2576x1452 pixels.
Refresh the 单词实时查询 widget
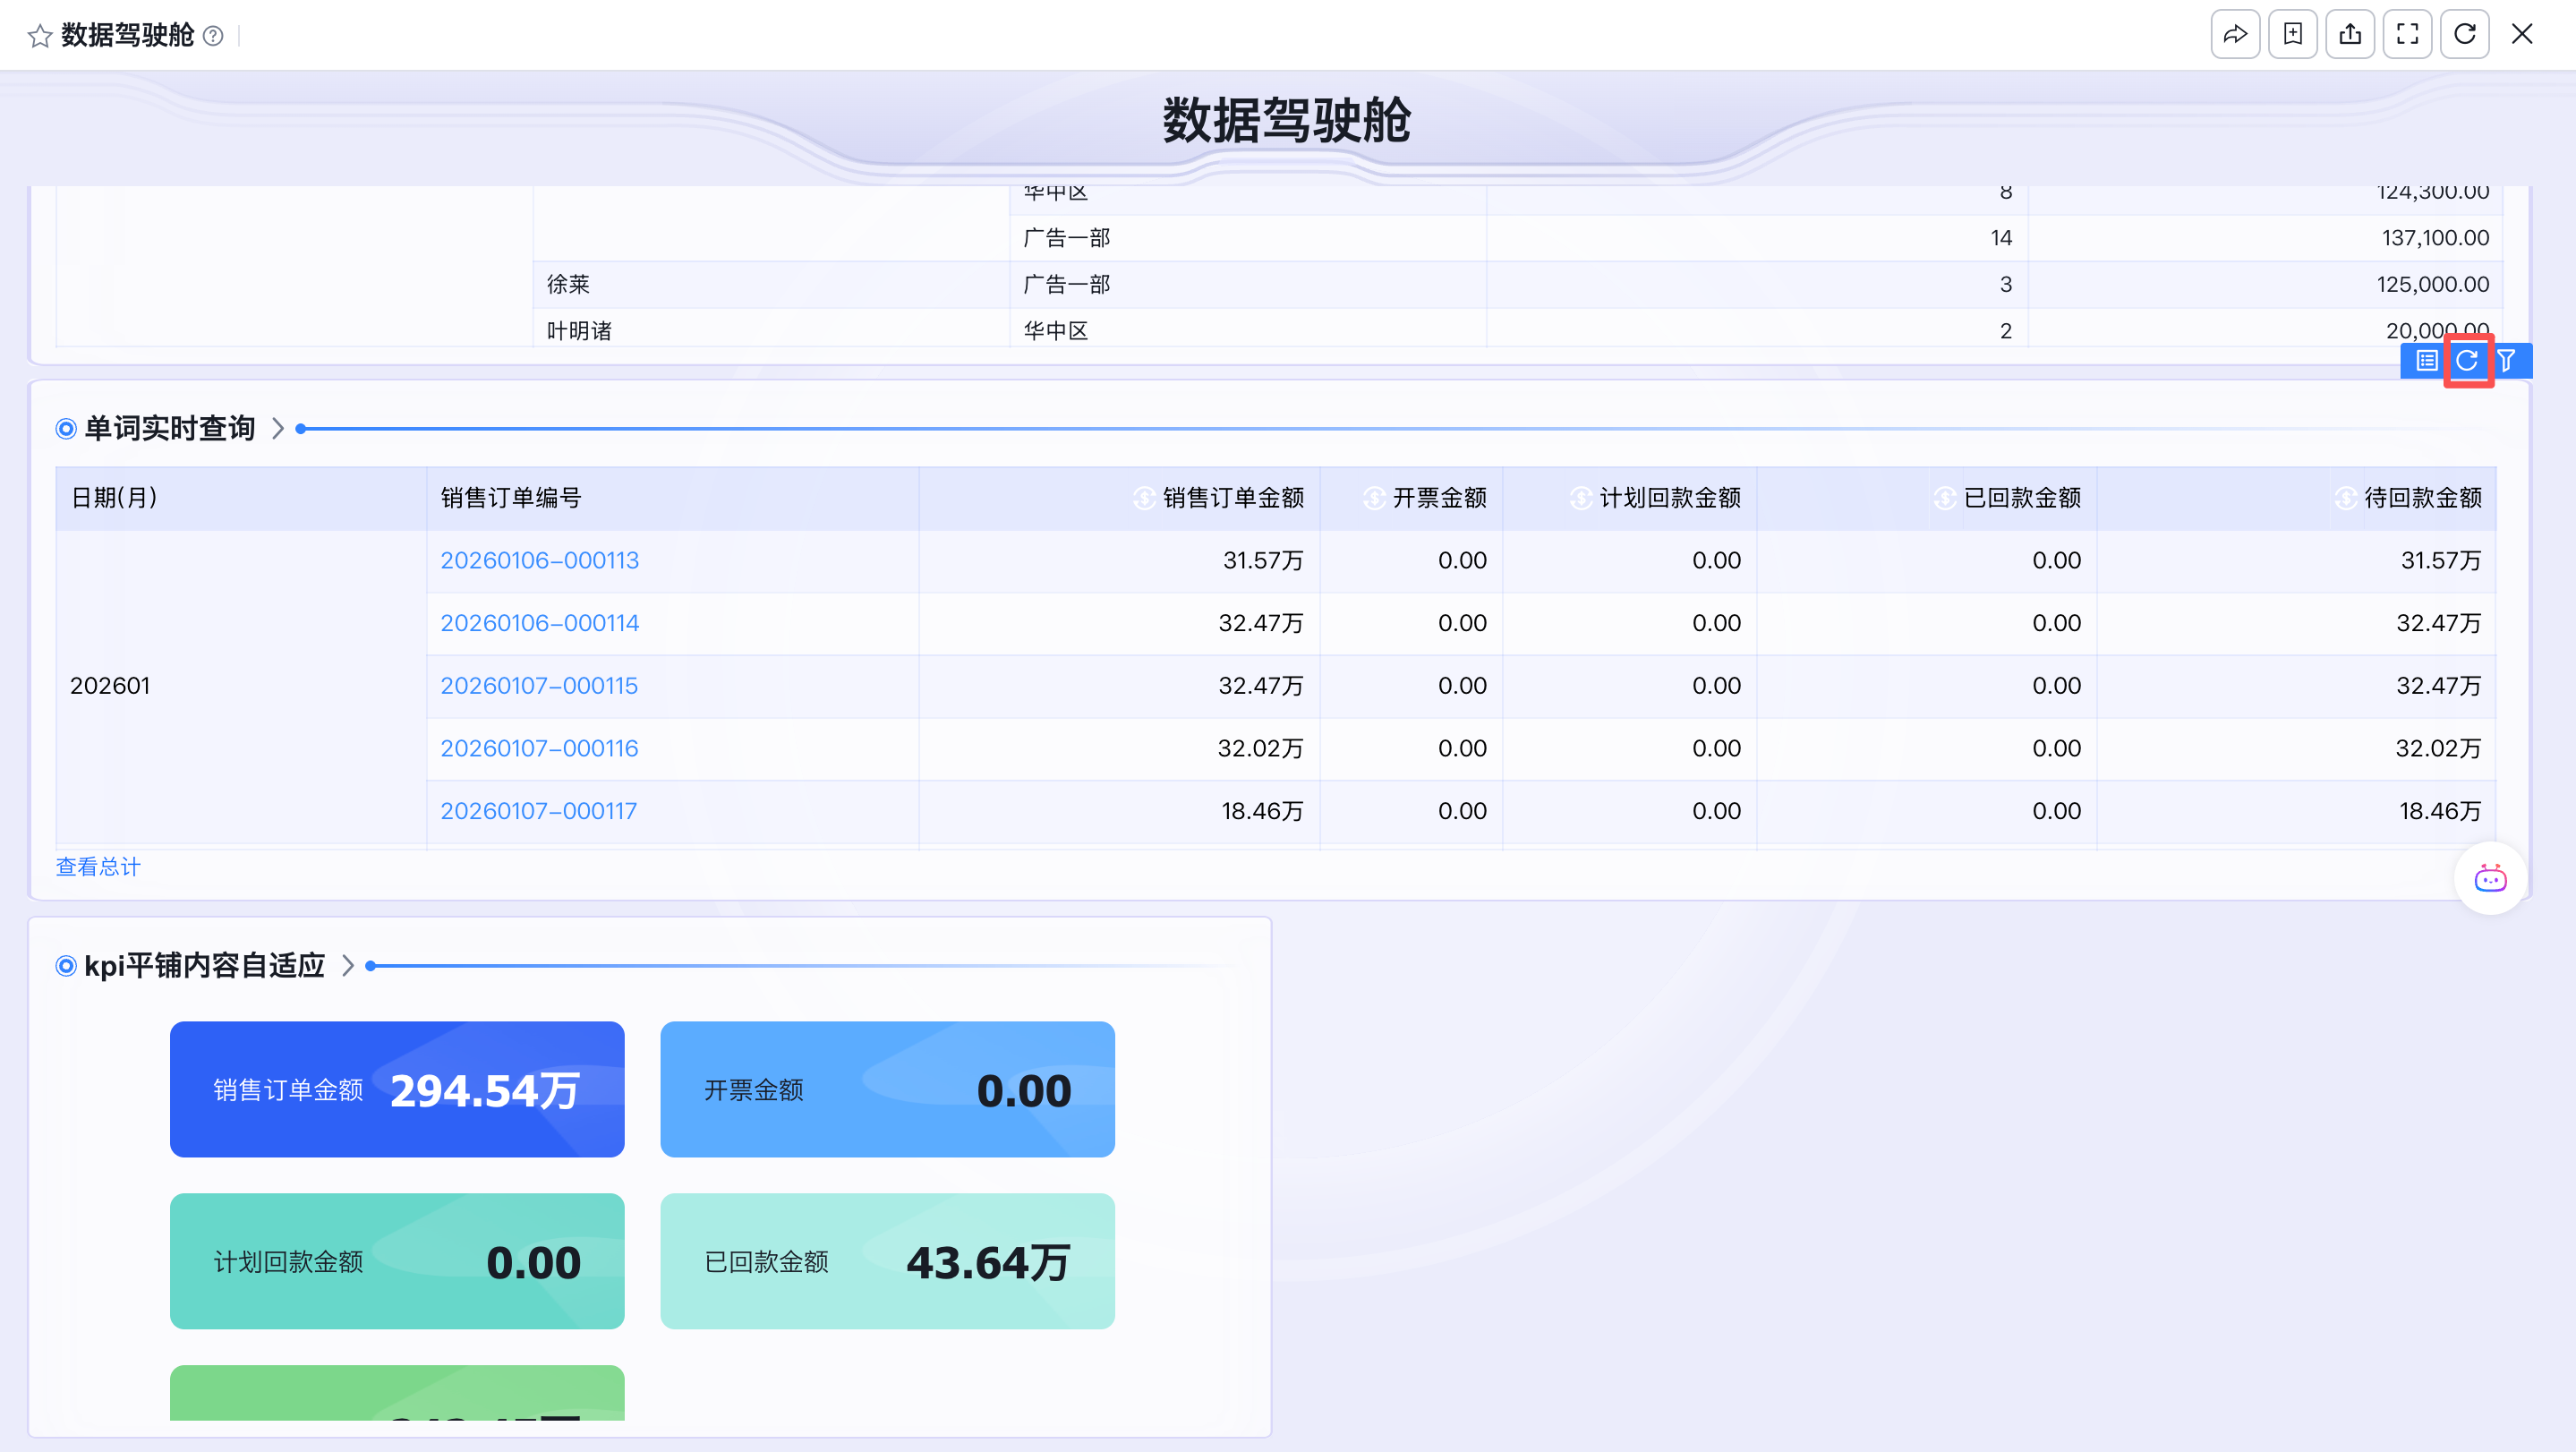2467,361
